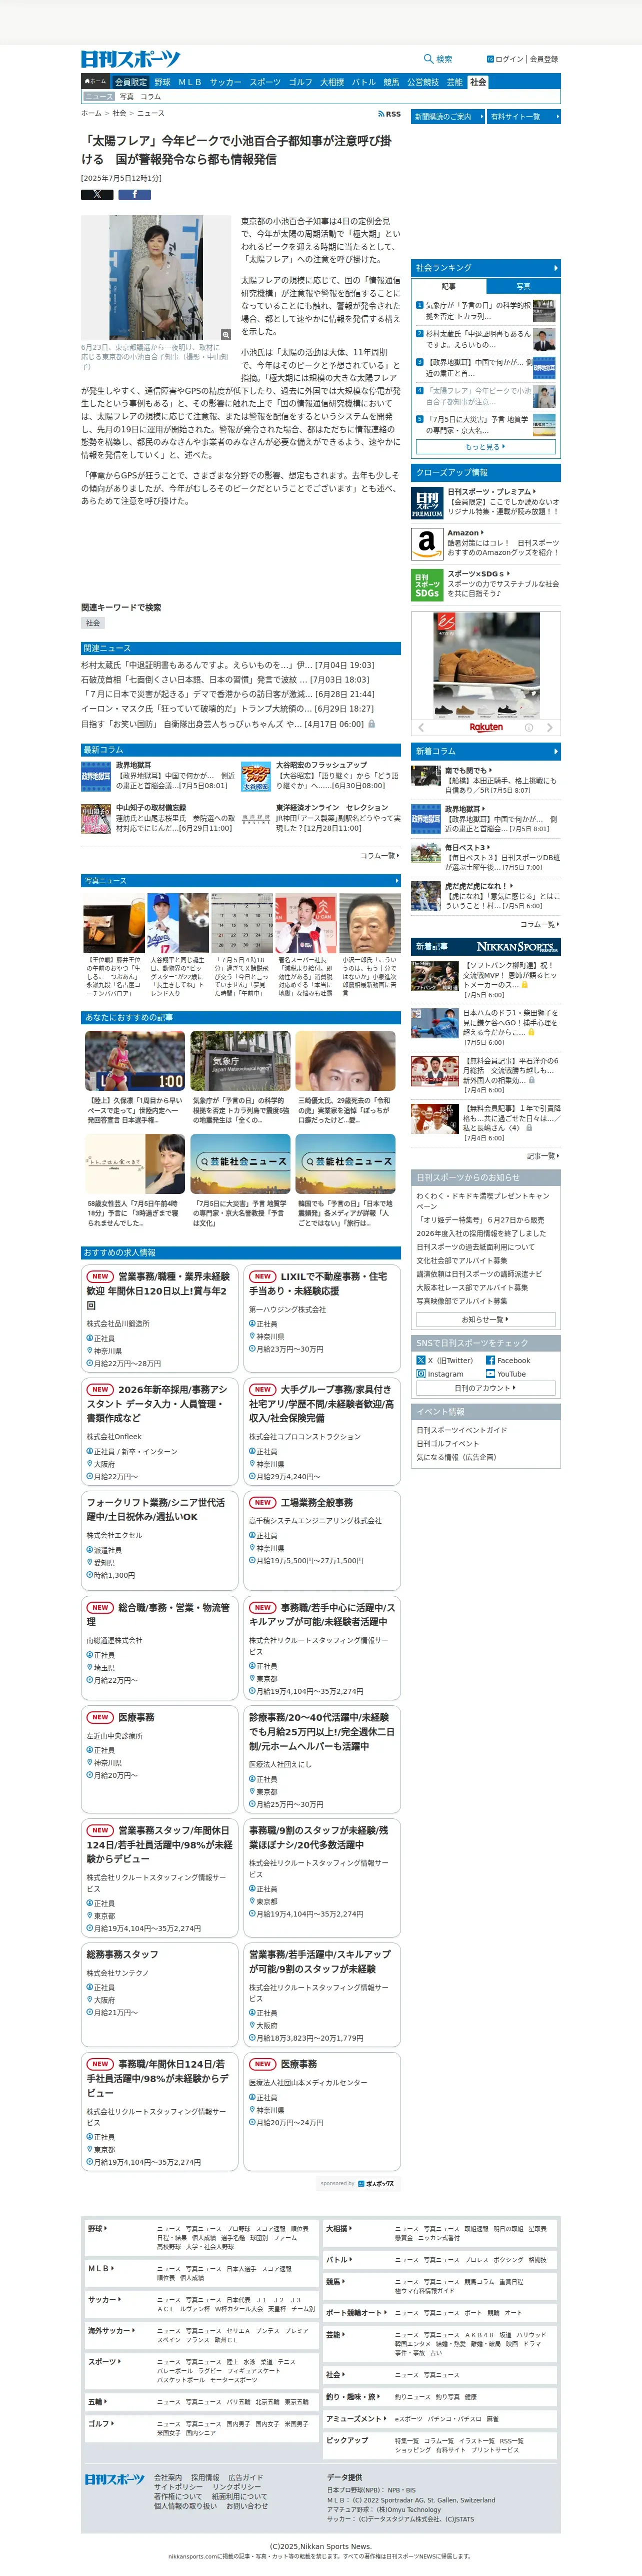
Task: Expand 写真ニュース section header arrow
Action: pyautogui.click(x=396, y=881)
